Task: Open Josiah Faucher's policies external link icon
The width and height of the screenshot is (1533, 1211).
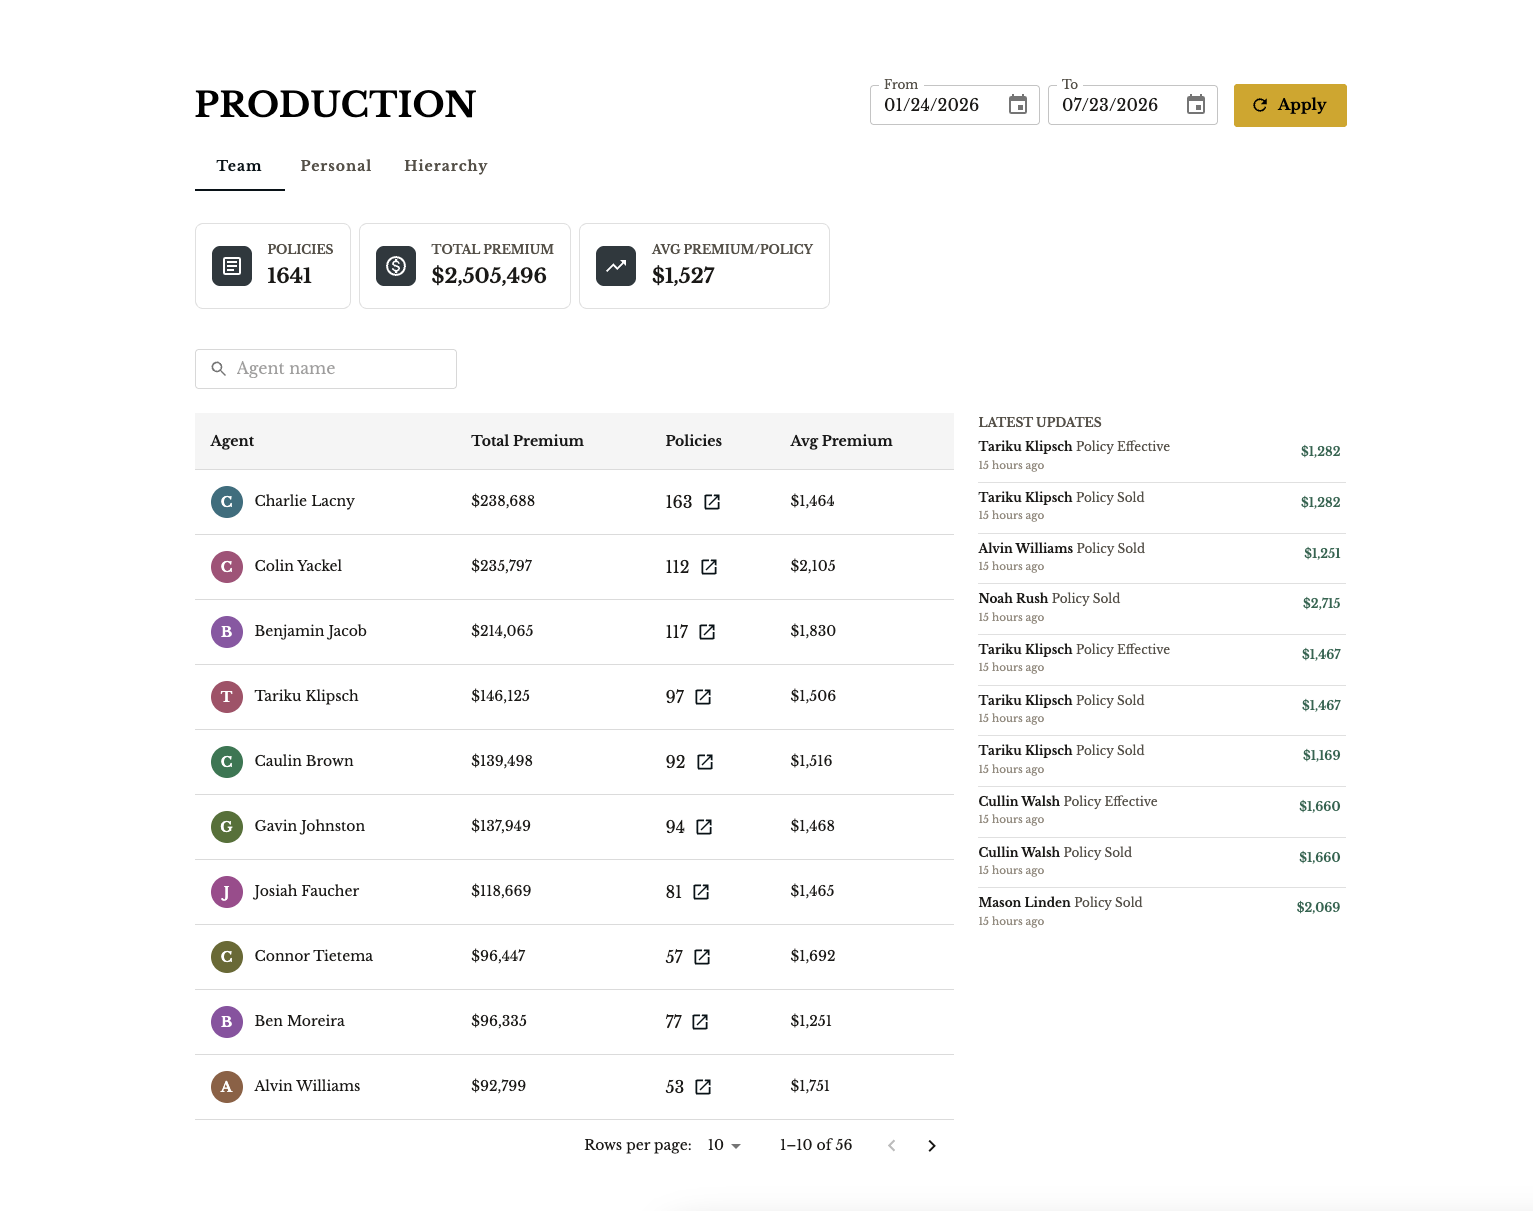Action: [x=701, y=892]
